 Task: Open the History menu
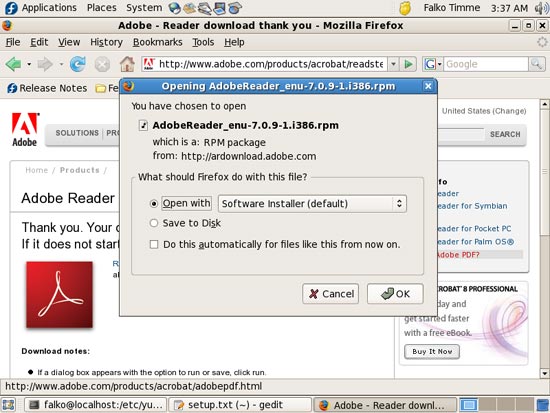click(x=106, y=42)
